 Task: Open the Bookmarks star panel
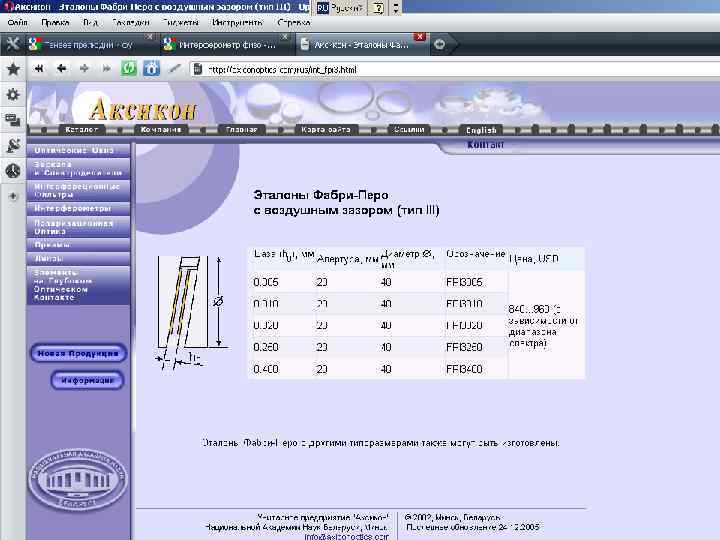[x=13, y=69]
